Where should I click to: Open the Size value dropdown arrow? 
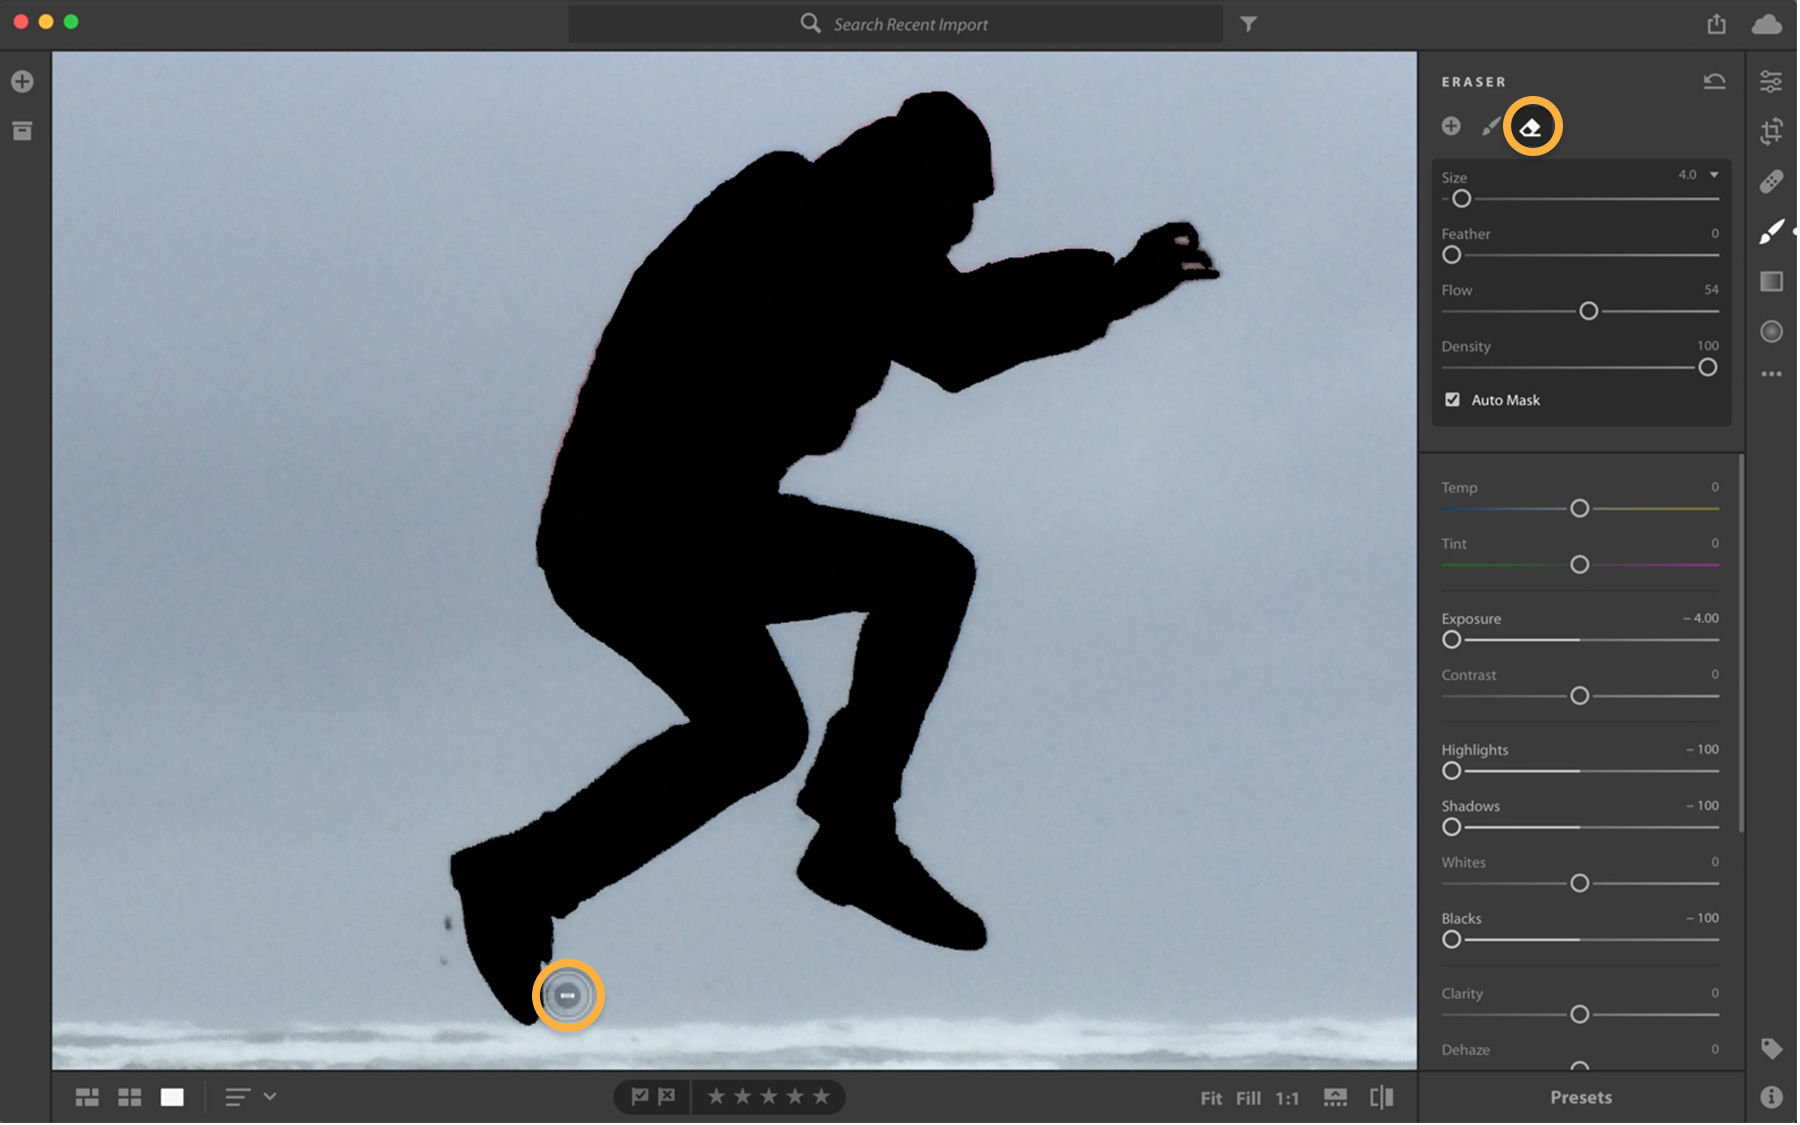coord(1715,174)
